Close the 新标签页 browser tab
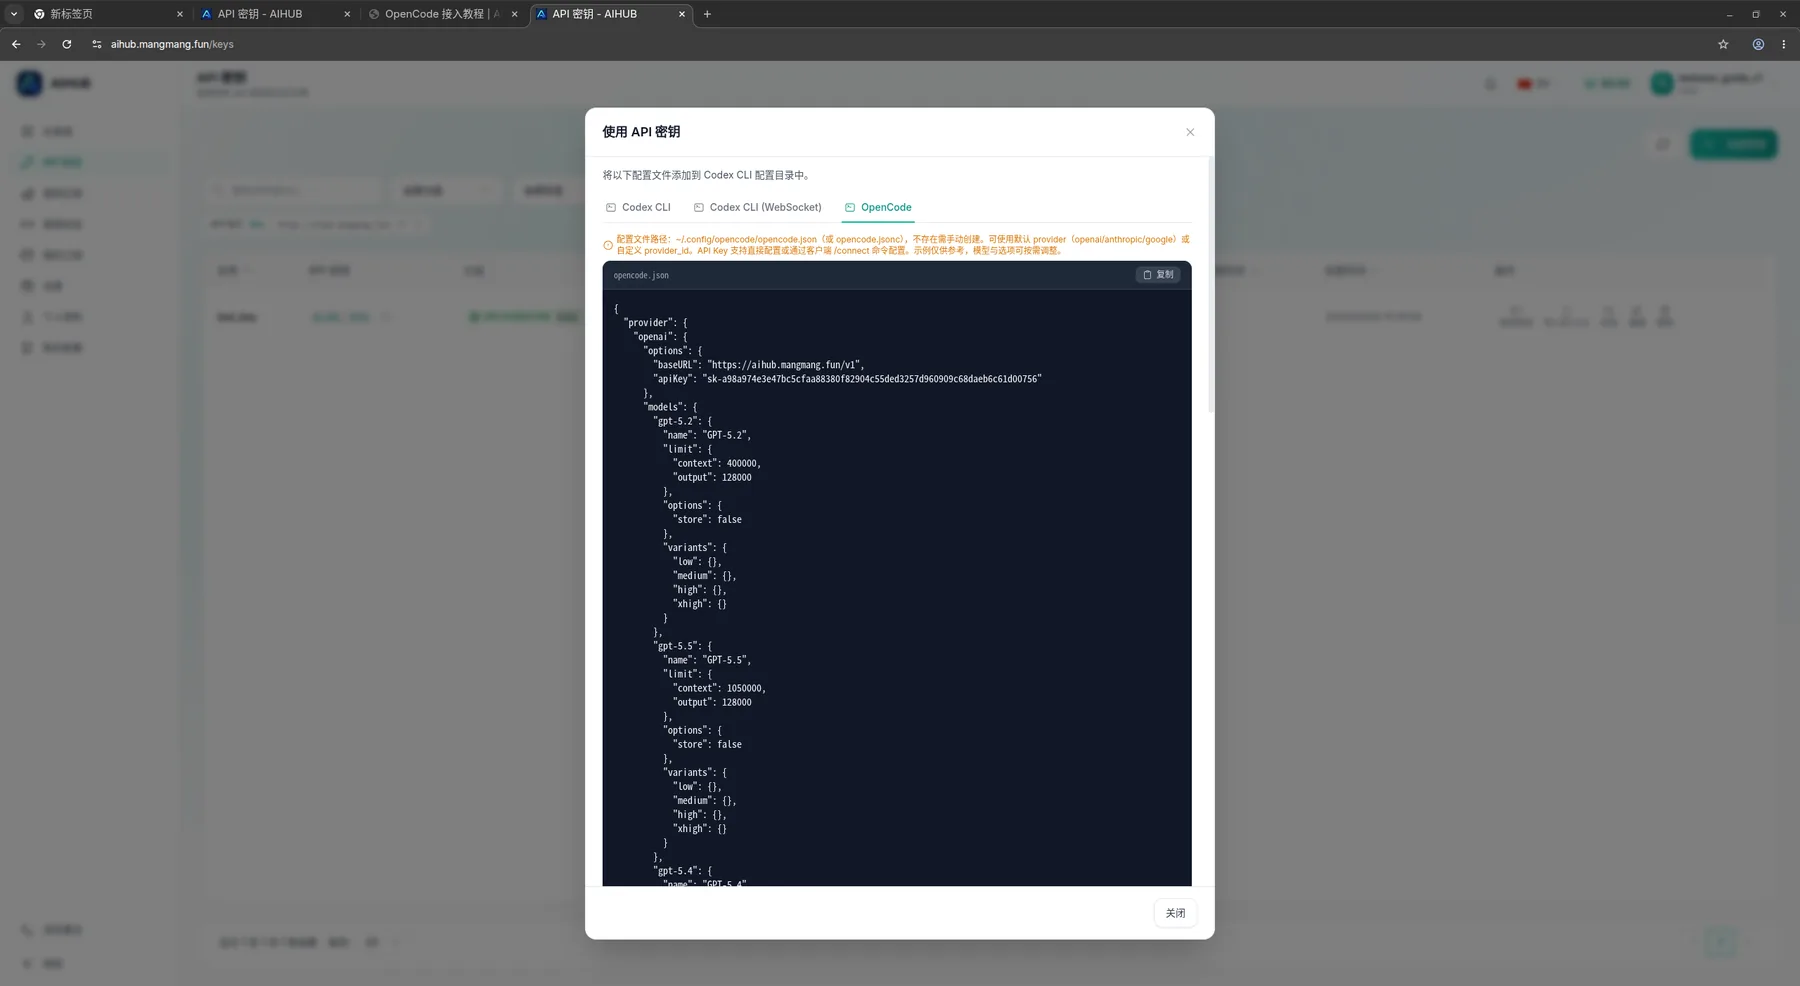This screenshot has width=1800, height=986. pos(180,14)
